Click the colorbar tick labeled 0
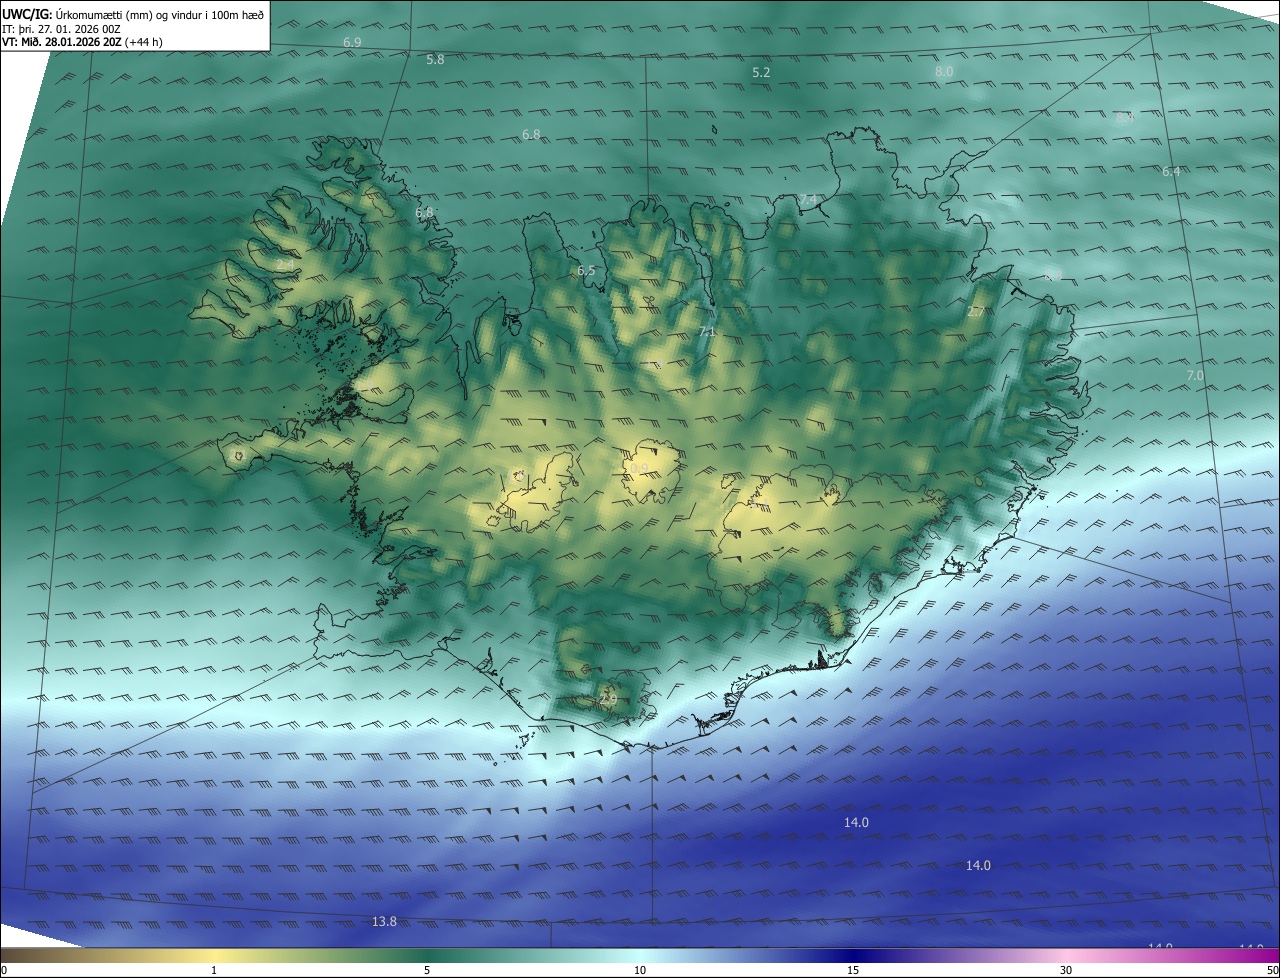The height and width of the screenshot is (978, 1280). pyautogui.click(x=4, y=970)
